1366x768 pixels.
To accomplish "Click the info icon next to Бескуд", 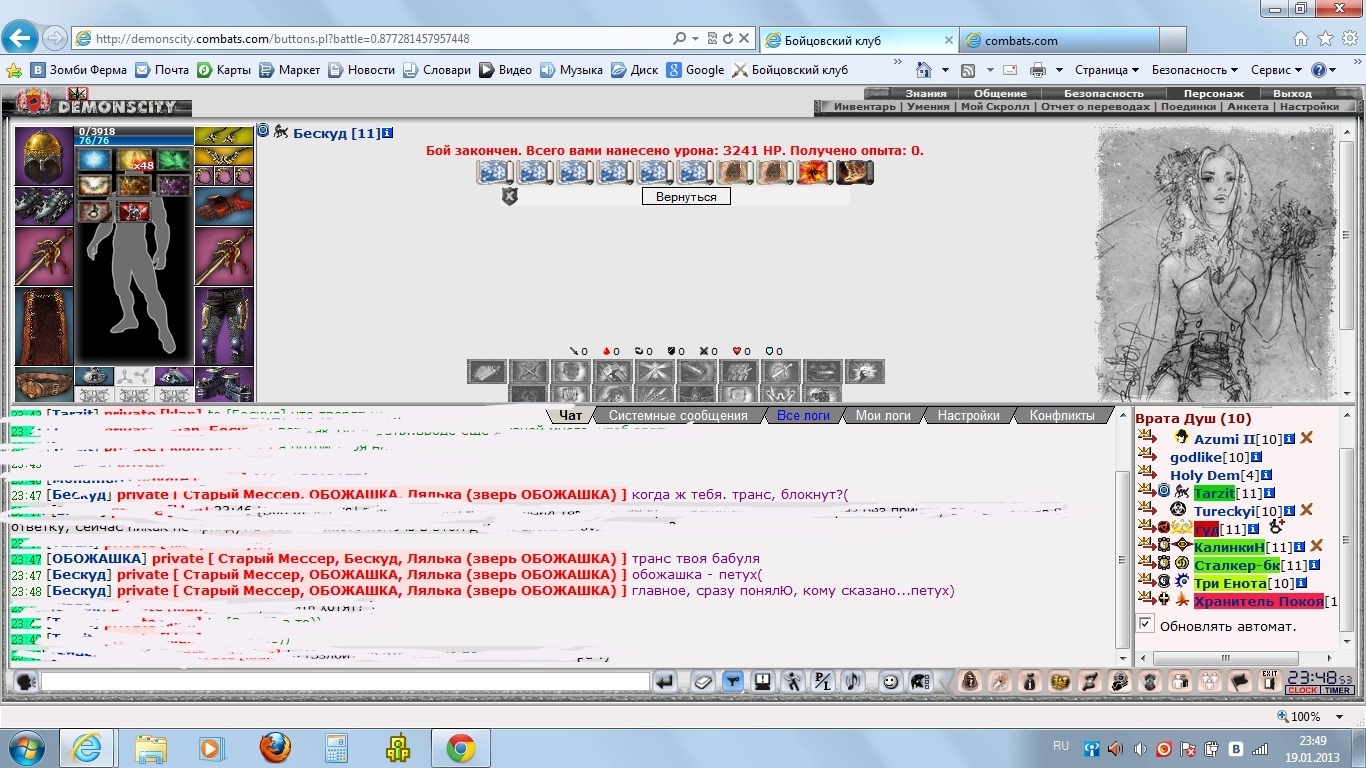I will pos(388,132).
